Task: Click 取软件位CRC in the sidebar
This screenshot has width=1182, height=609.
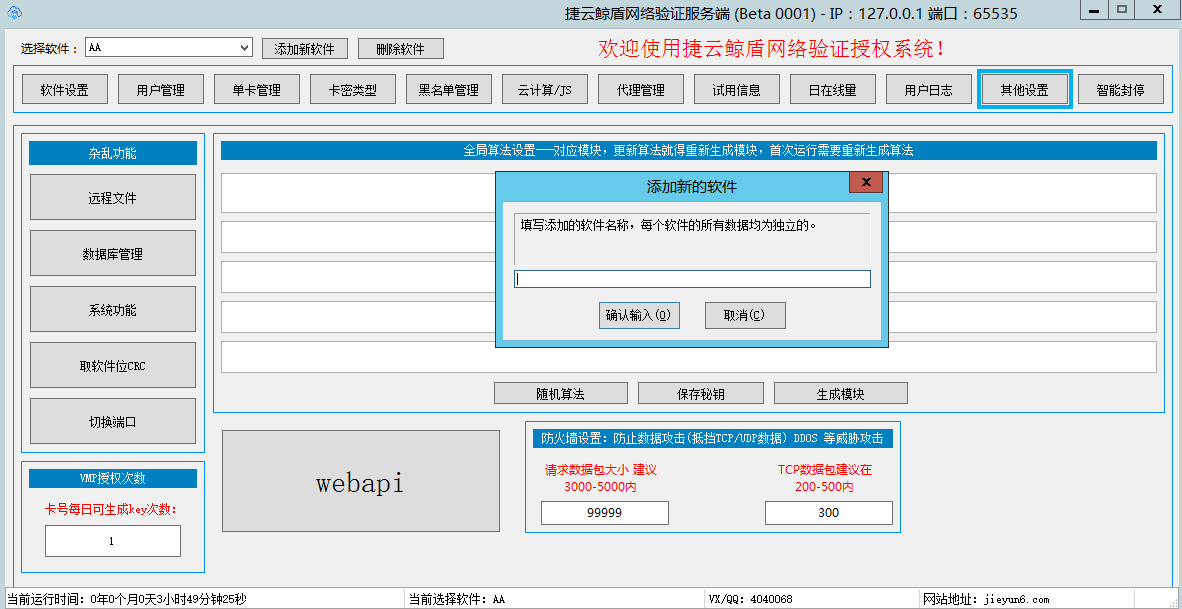Action: [x=112, y=365]
